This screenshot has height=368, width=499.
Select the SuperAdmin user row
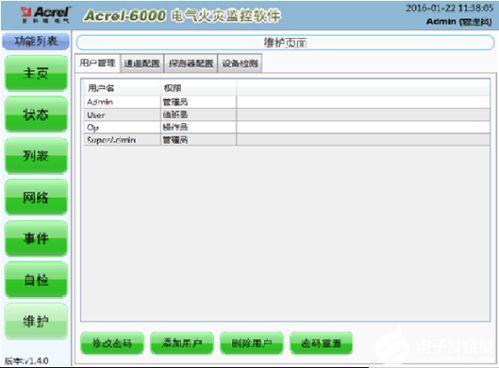[287, 140]
